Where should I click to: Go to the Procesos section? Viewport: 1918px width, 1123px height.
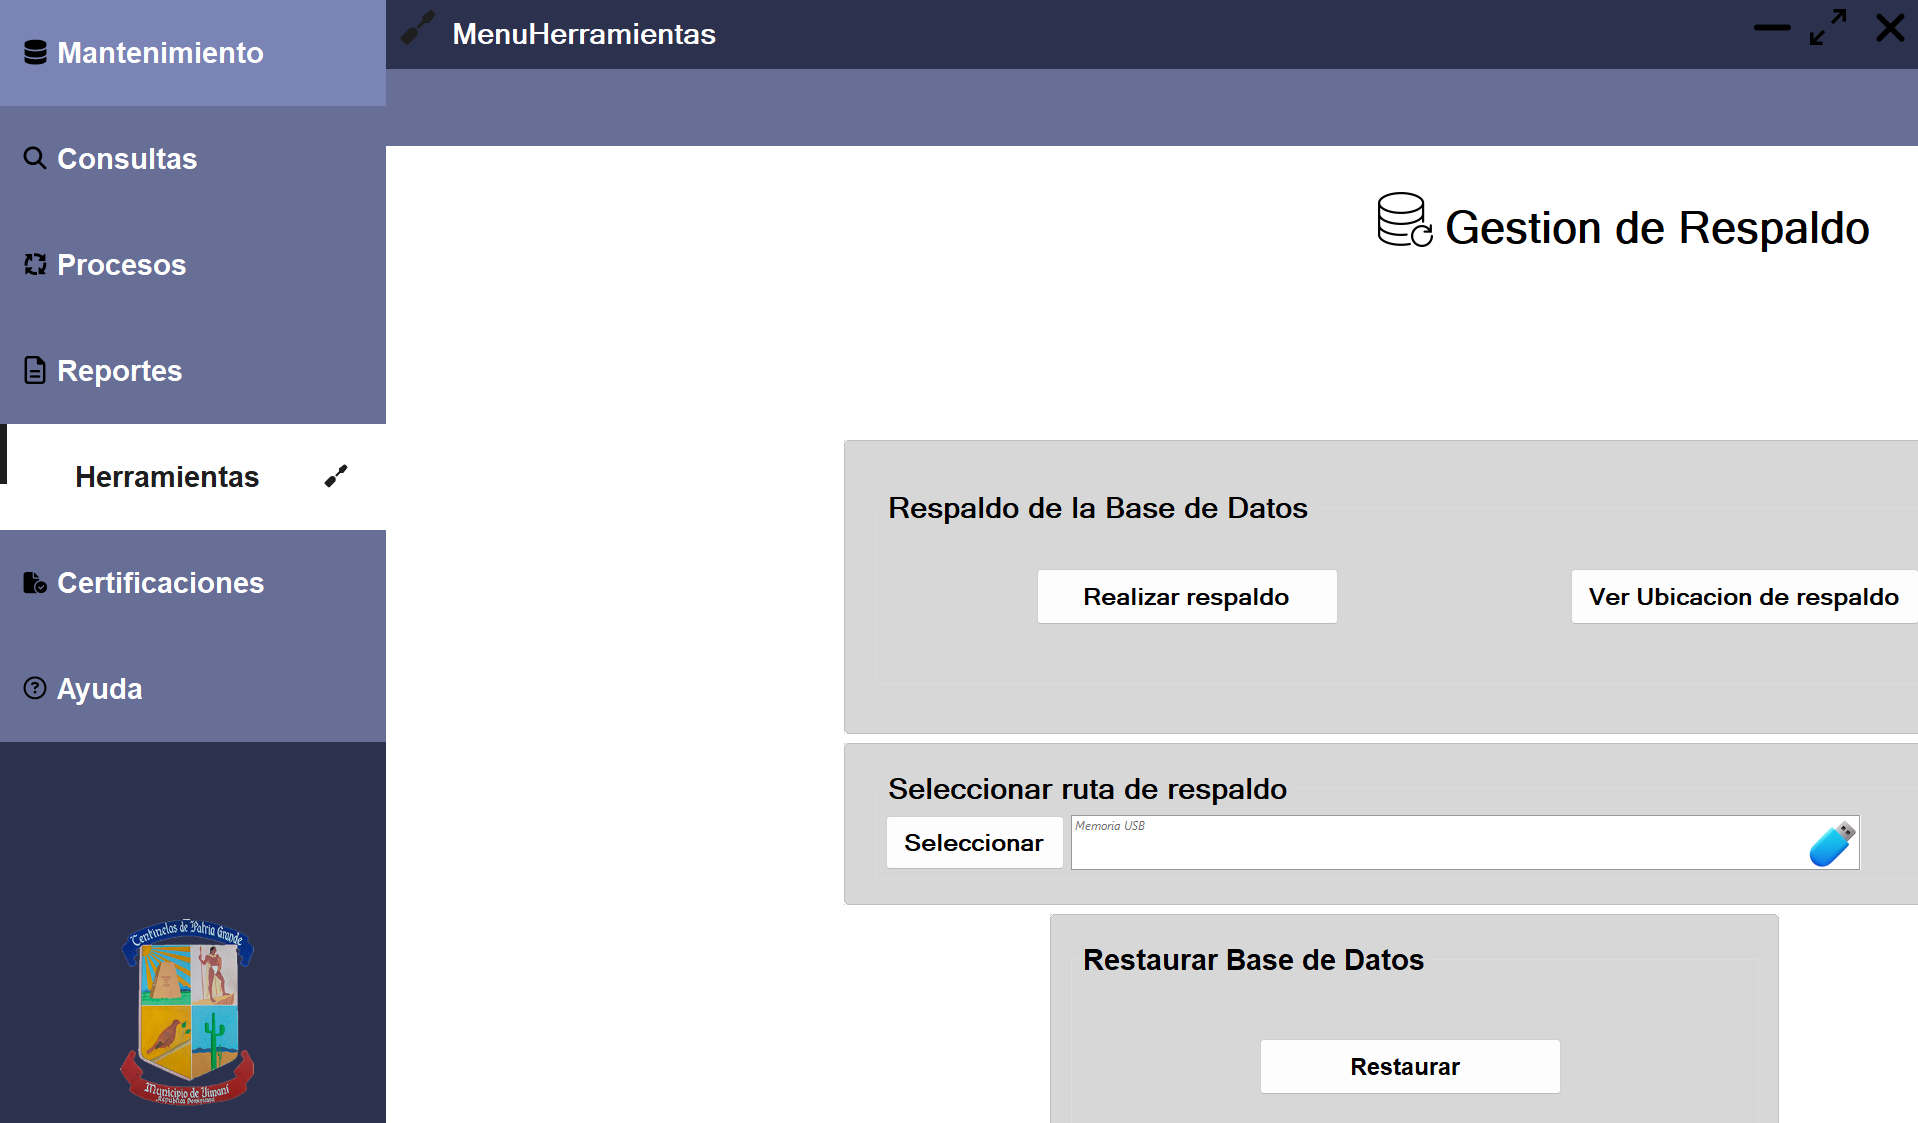[x=193, y=265]
